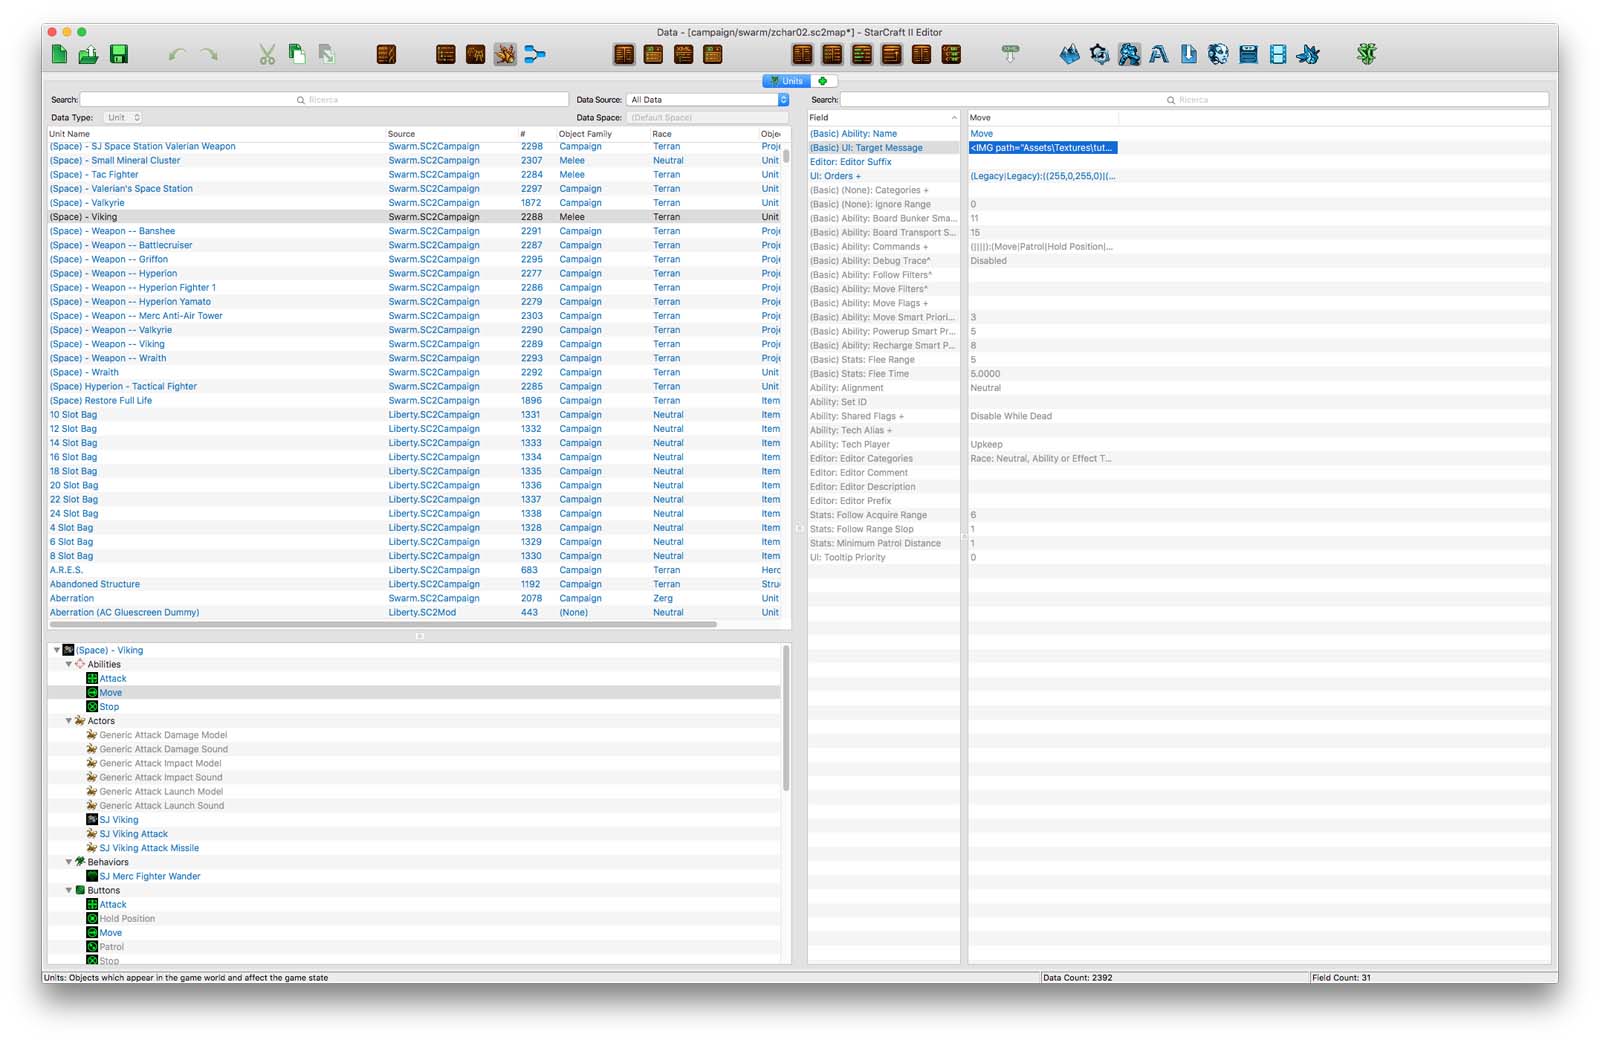This screenshot has width=1600, height=1043.
Task: Add a new tab with green plus
Action: pos(823,81)
